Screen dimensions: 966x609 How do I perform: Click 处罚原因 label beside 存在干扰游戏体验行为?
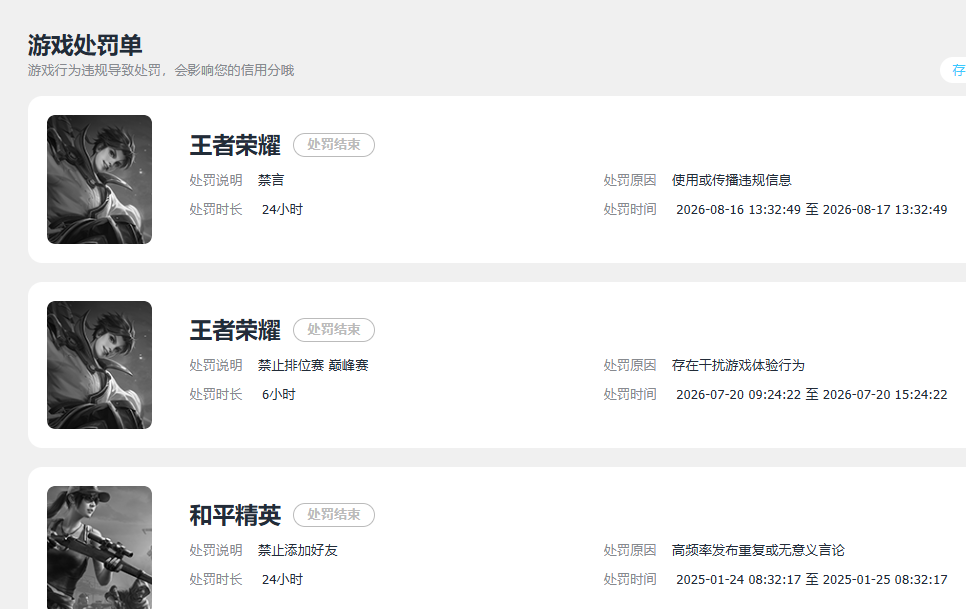(630, 365)
